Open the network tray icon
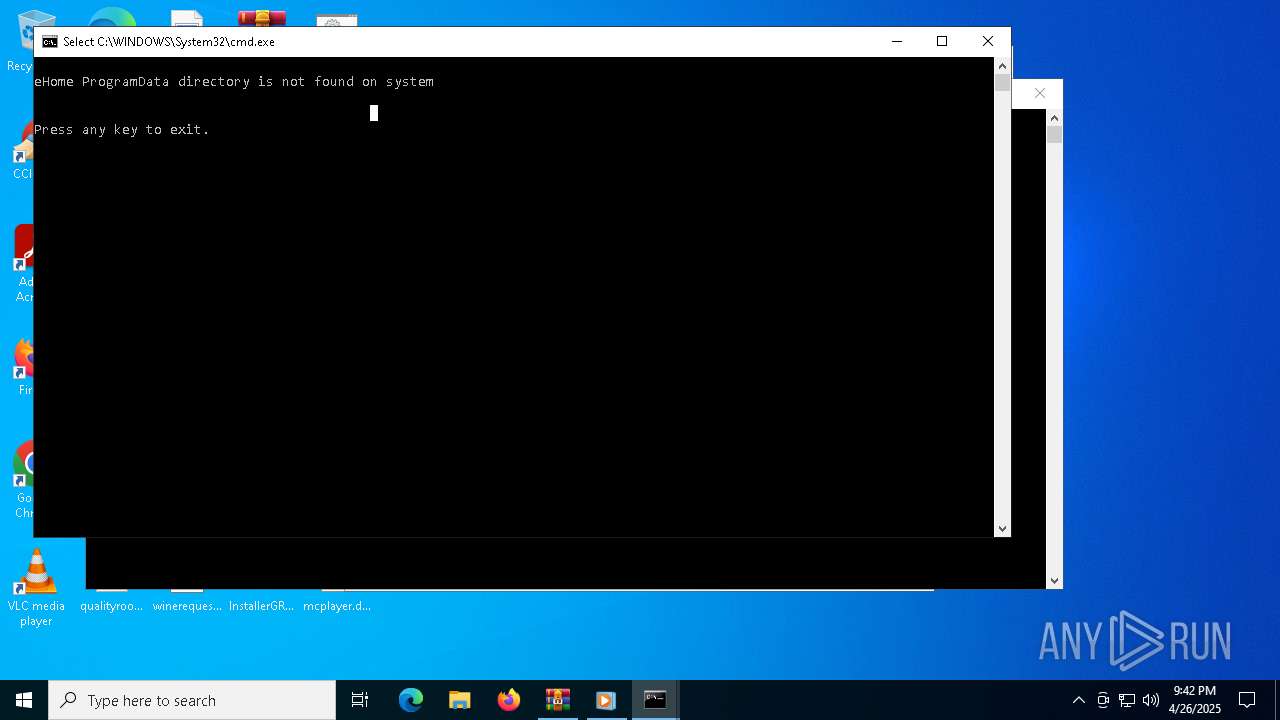The width and height of the screenshot is (1280, 720). [x=1127, y=700]
